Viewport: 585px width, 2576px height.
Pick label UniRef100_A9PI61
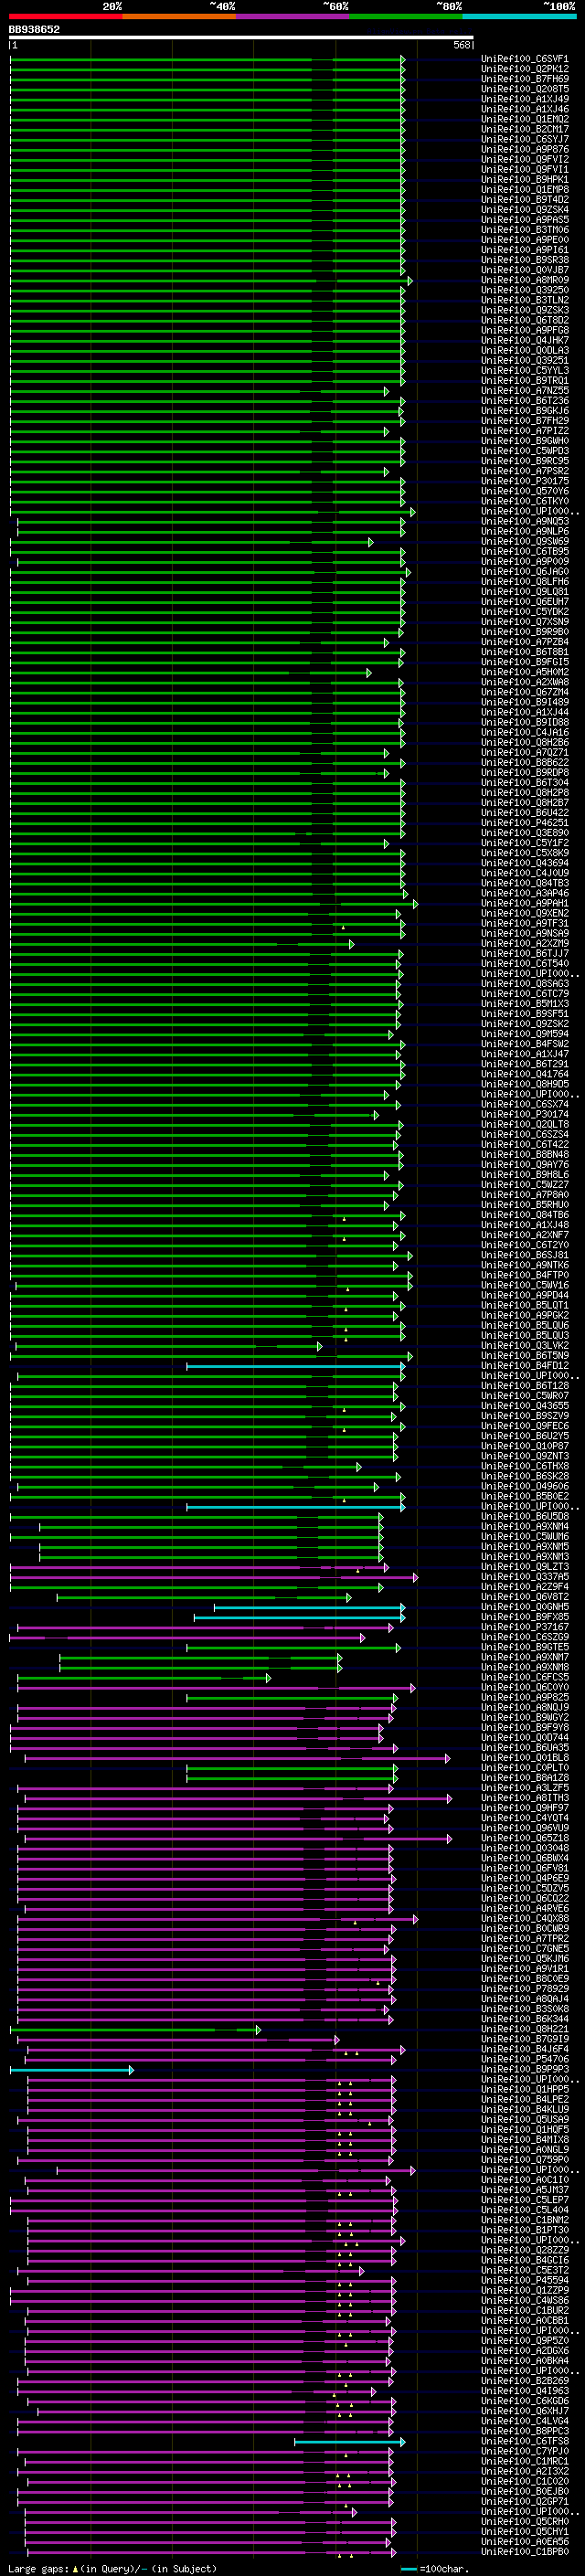[525, 250]
